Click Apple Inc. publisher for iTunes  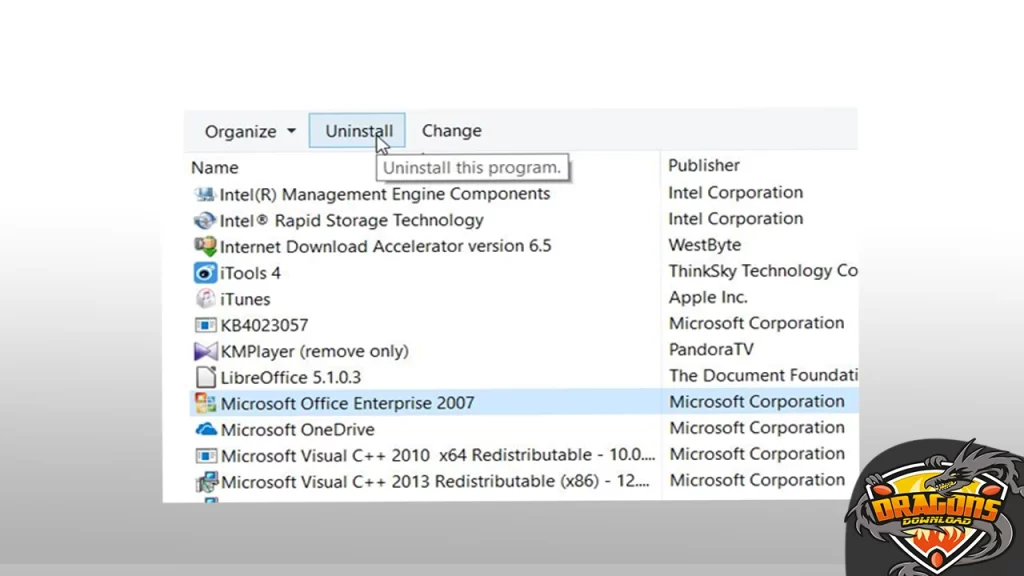point(708,297)
